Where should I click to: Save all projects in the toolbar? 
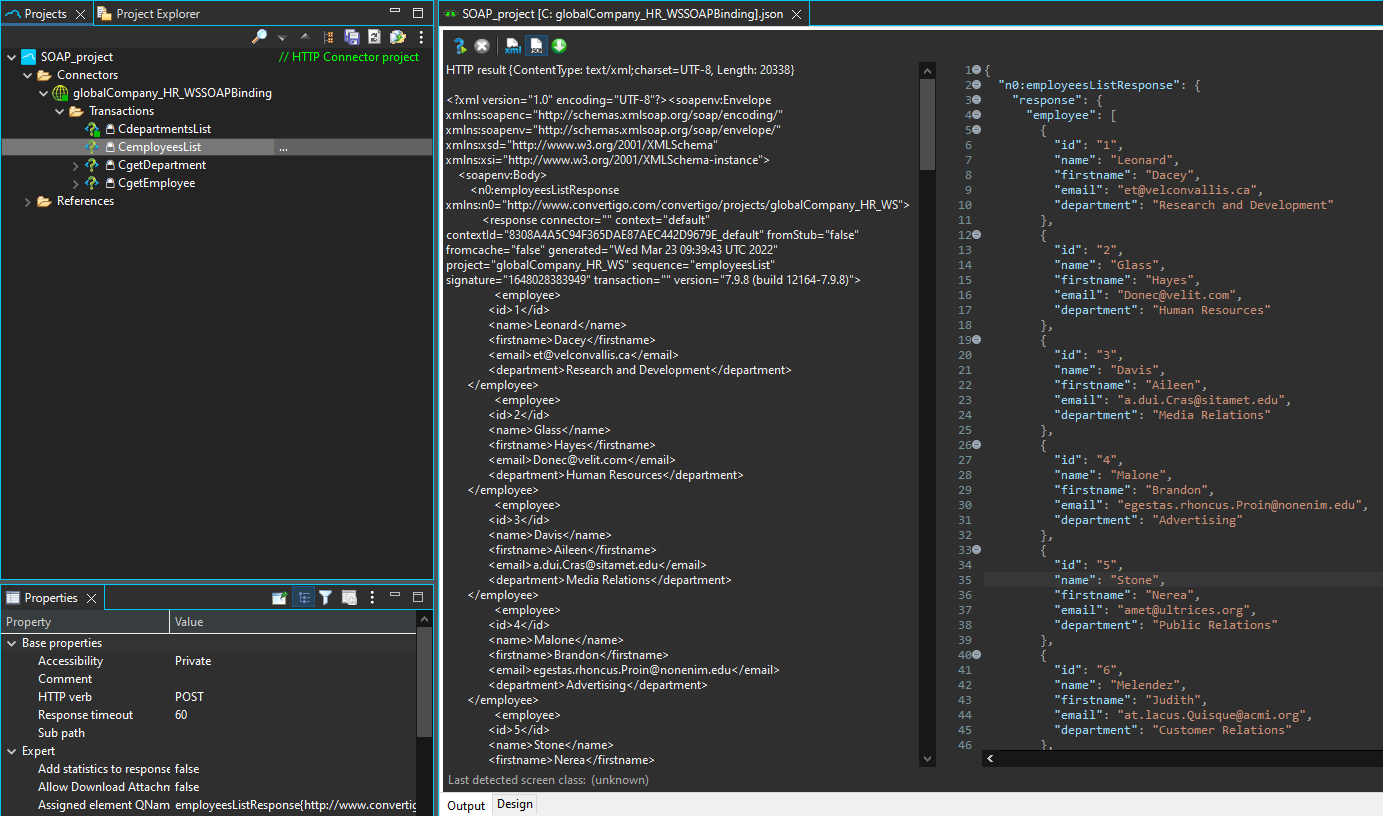[352, 36]
